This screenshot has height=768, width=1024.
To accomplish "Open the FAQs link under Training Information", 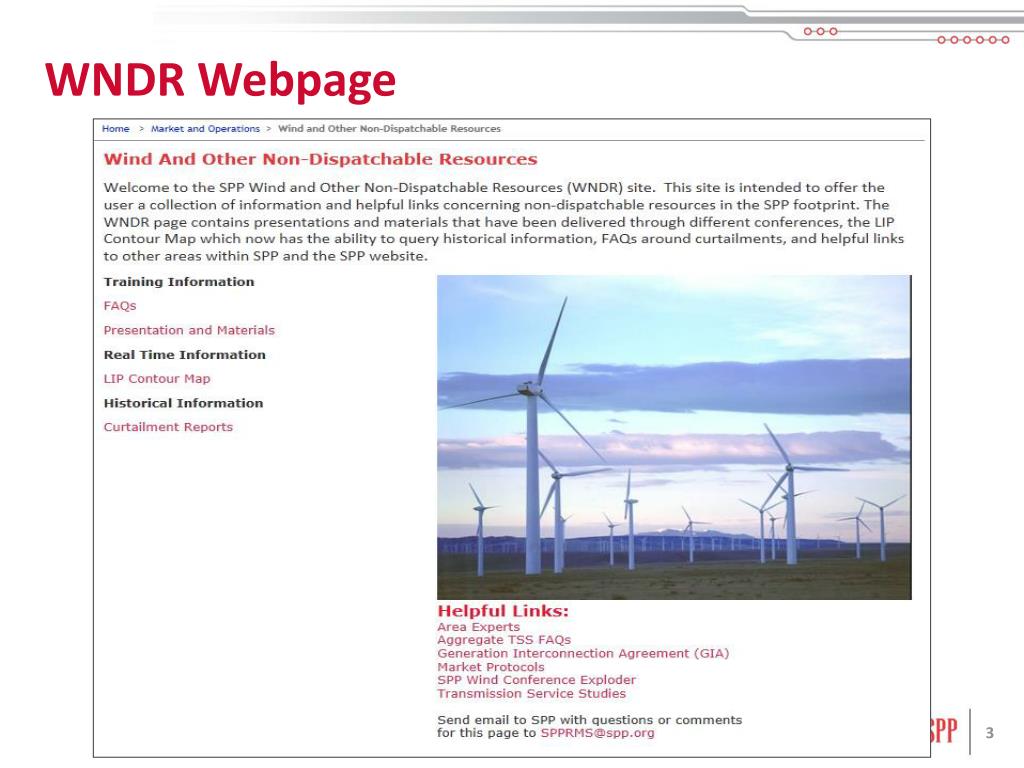I will pyautogui.click(x=120, y=306).
